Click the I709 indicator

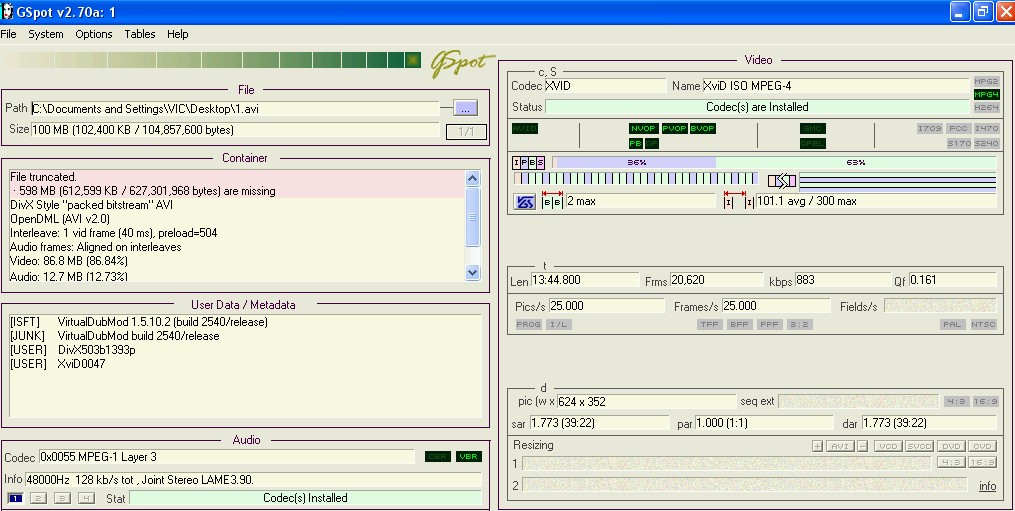[929, 129]
